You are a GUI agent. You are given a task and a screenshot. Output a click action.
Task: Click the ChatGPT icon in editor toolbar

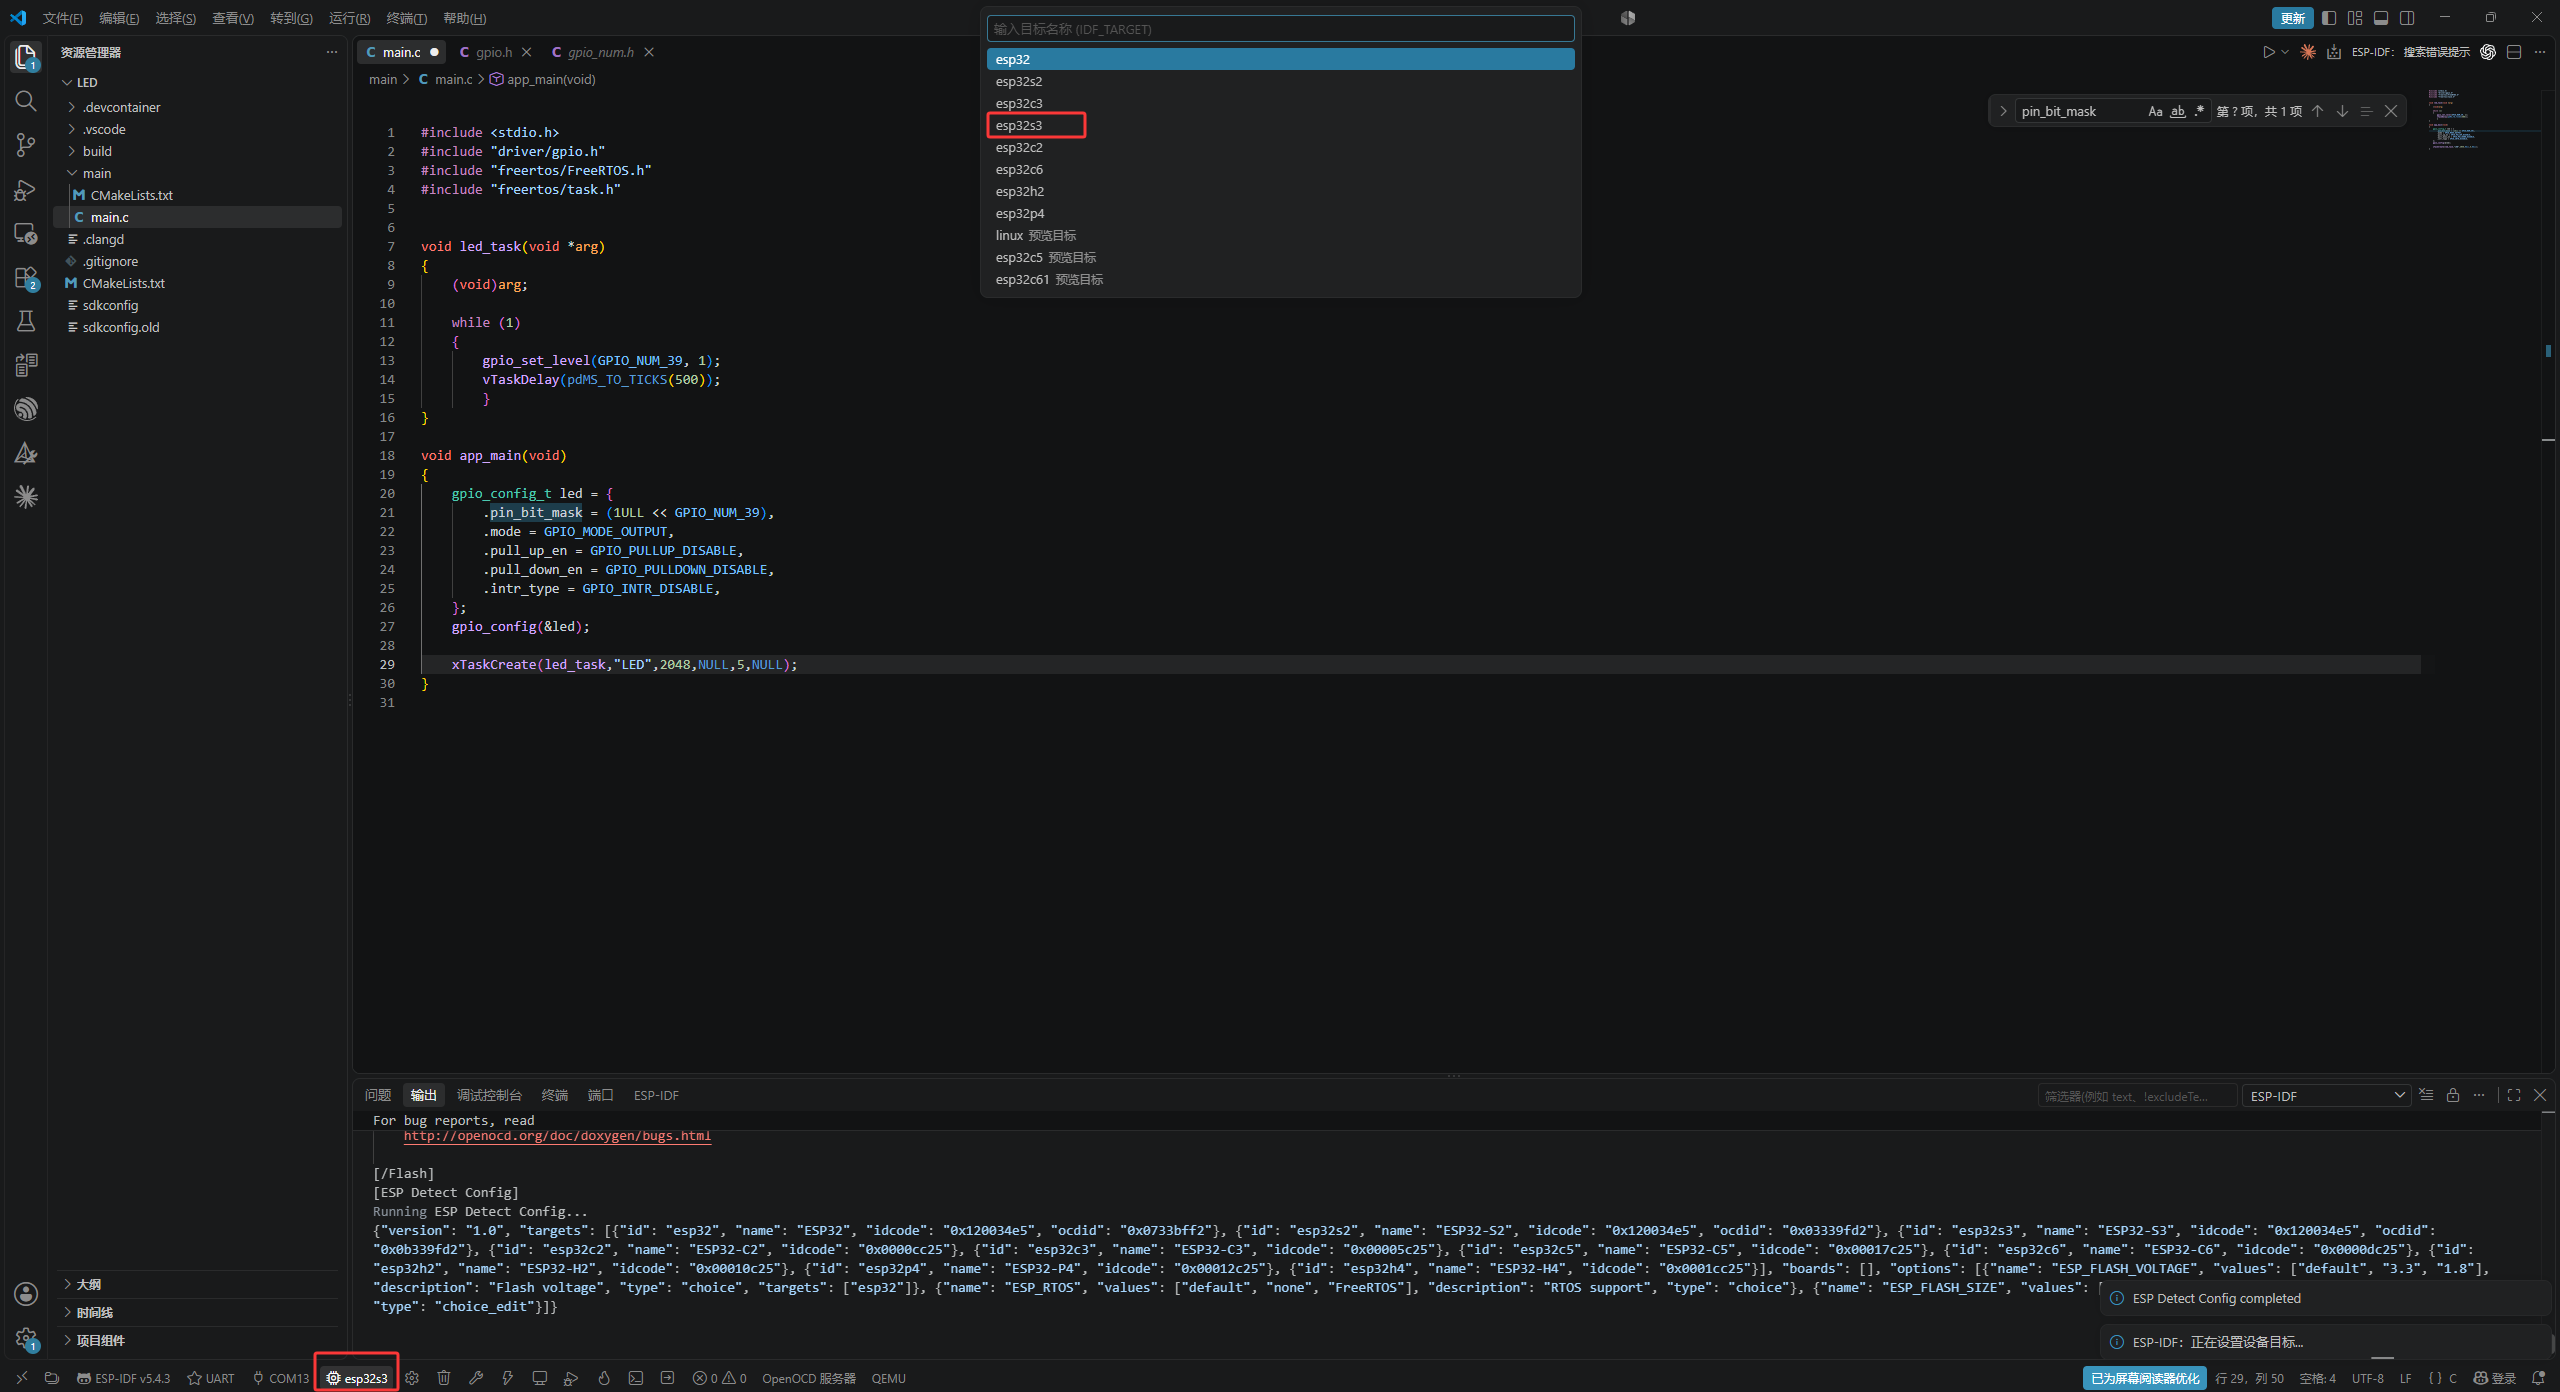pos(2488,52)
